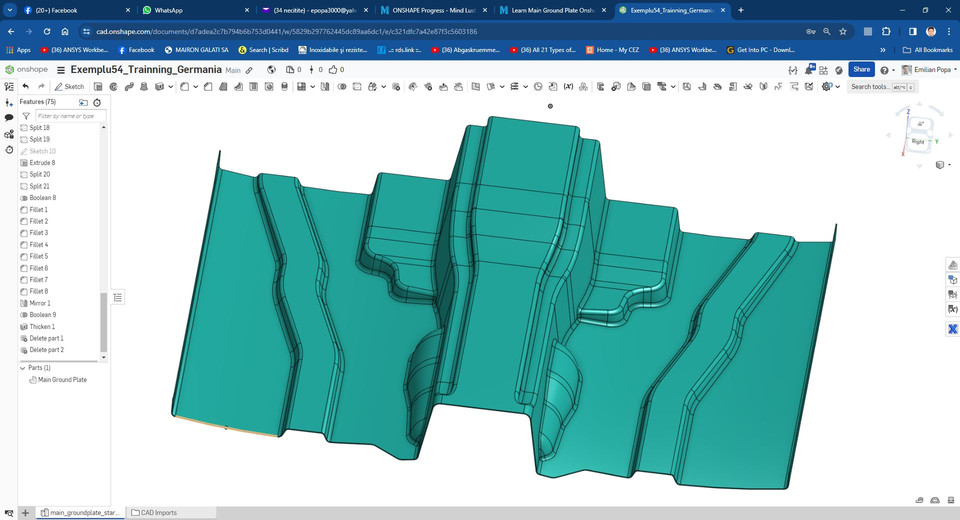Expand the Fillet tool group dropdown arrow
The image size is (960, 520).
[x=195, y=86]
